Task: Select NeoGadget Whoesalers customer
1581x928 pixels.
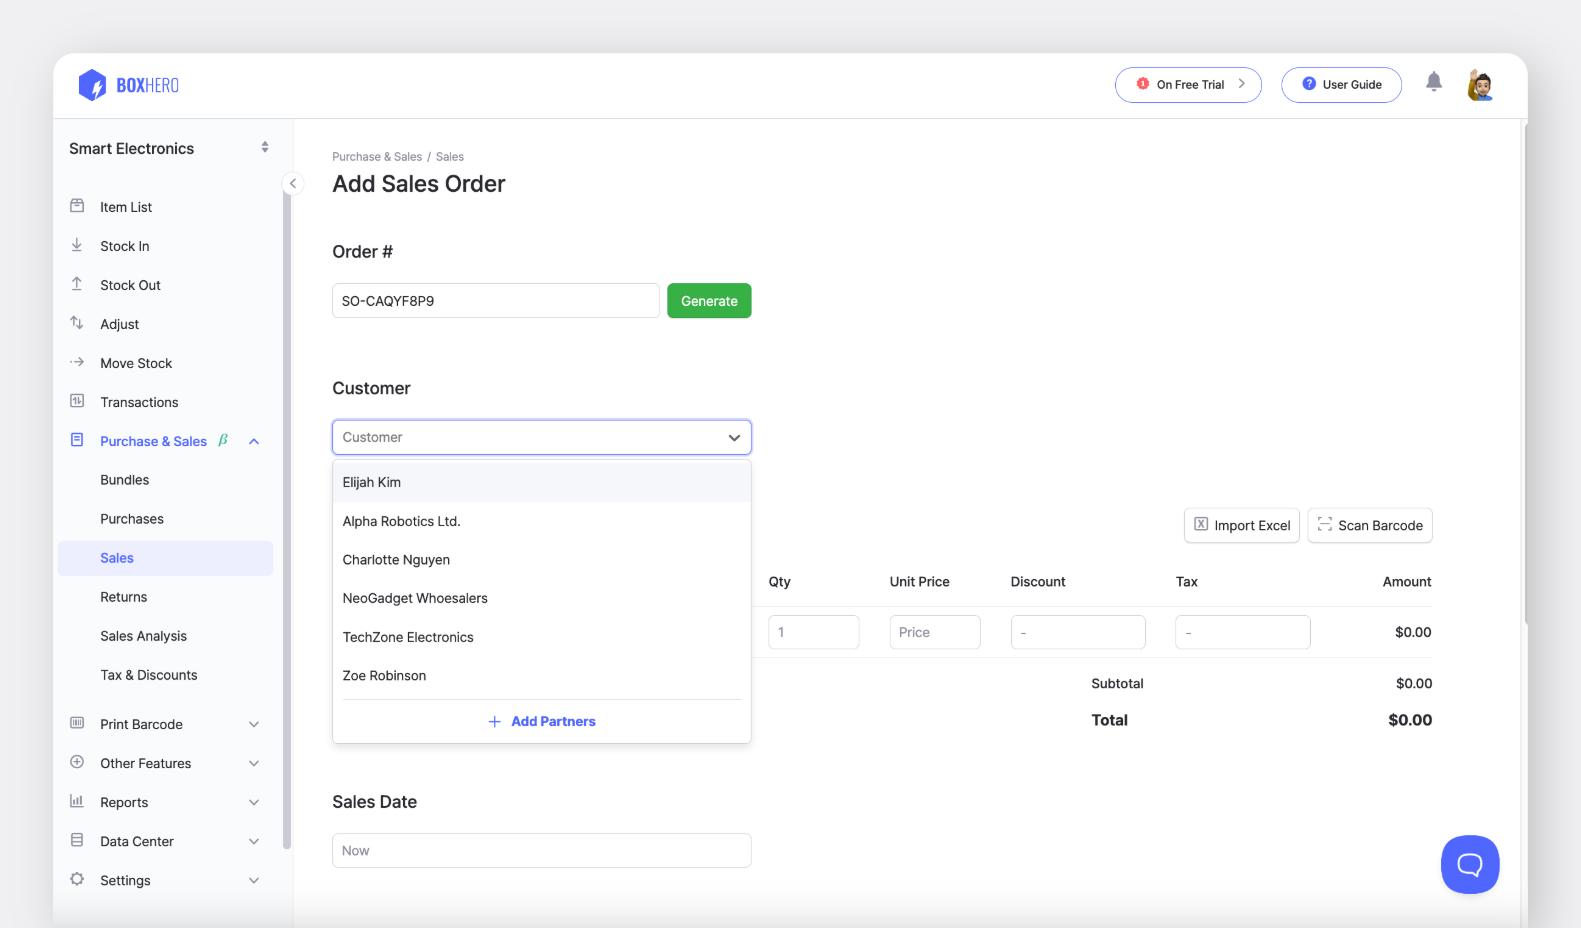Action: coord(542,598)
